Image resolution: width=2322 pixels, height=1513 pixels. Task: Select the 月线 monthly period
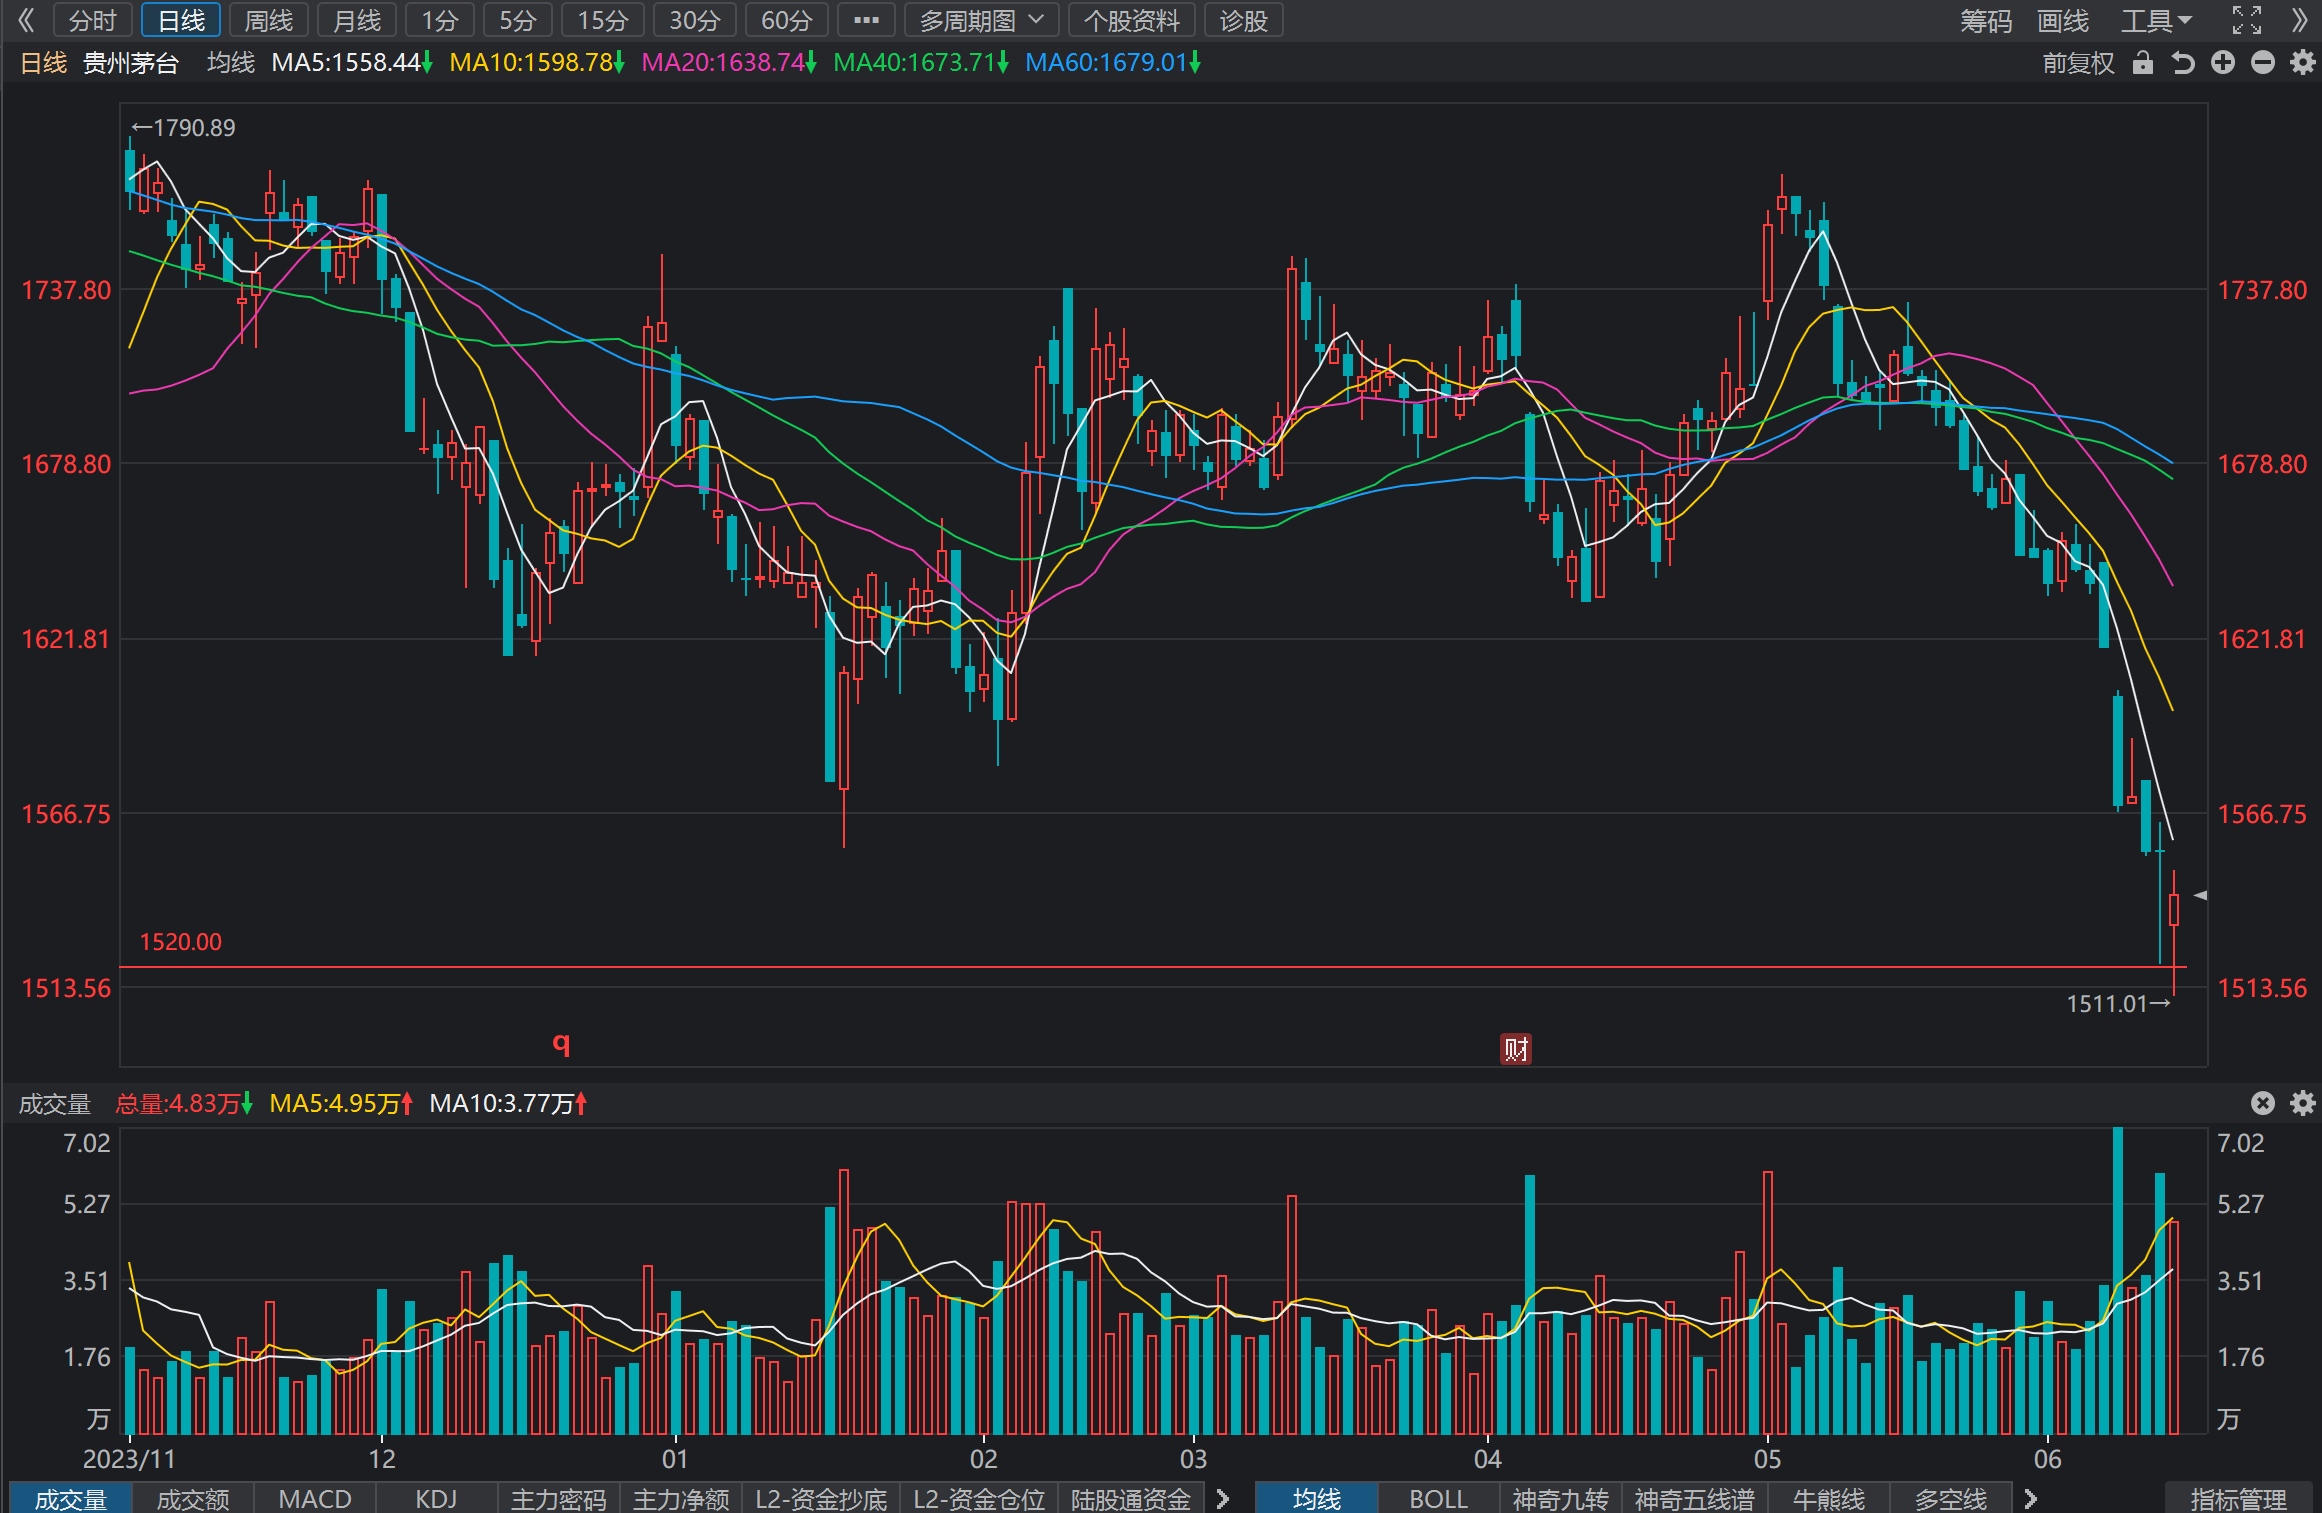(357, 20)
